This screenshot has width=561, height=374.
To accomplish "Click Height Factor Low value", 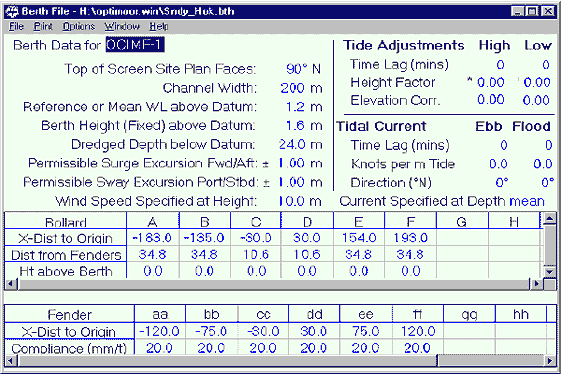I will [x=537, y=83].
